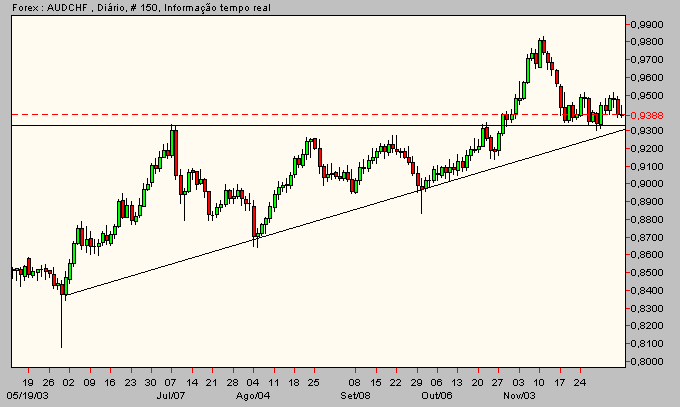Click the Jul/07 month label
The width and height of the screenshot is (680, 407).
171,396
